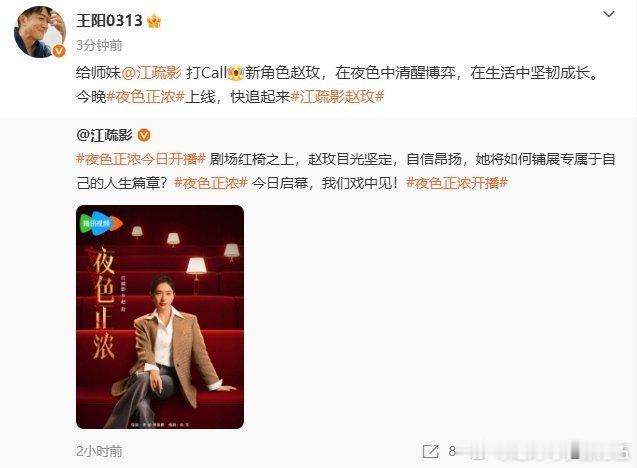Viewport: 637px width, 468px height.
Task: Click the crown membership badge beside 王阳0313
Action: (x=154, y=21)
